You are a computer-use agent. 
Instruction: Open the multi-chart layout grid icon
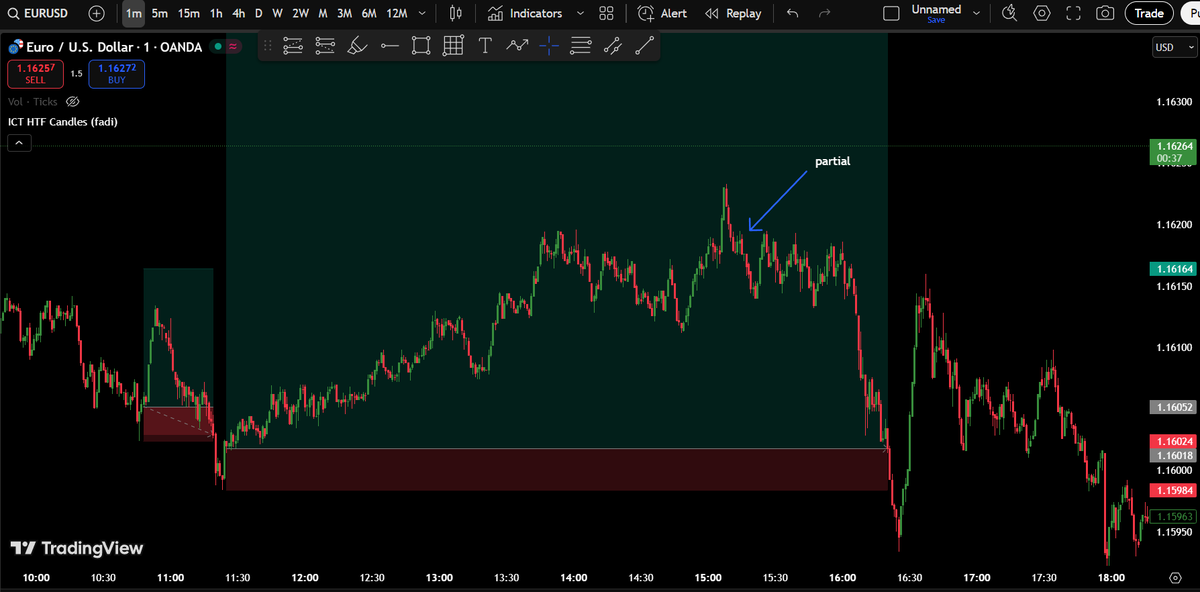606,13
